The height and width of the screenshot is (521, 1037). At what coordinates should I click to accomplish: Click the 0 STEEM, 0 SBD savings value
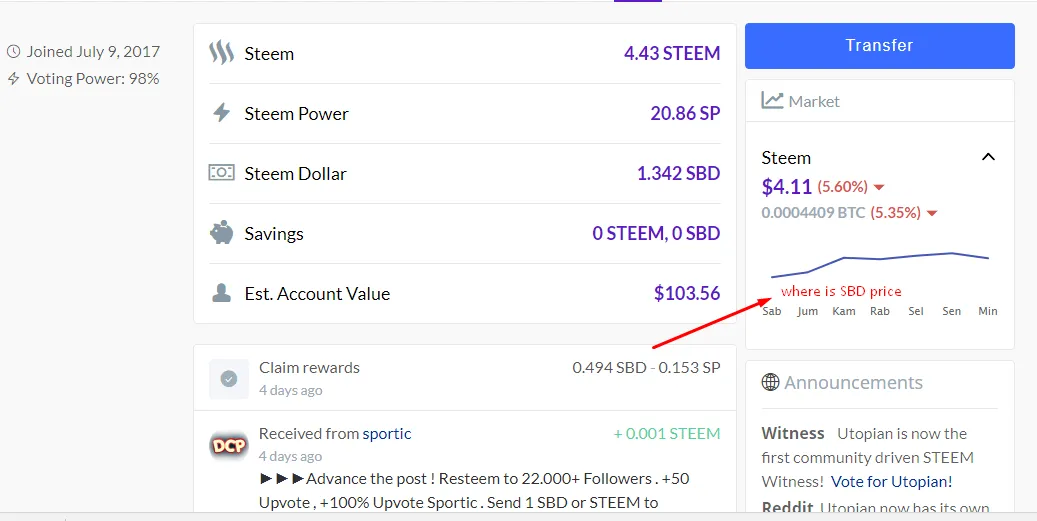(656, 233)
